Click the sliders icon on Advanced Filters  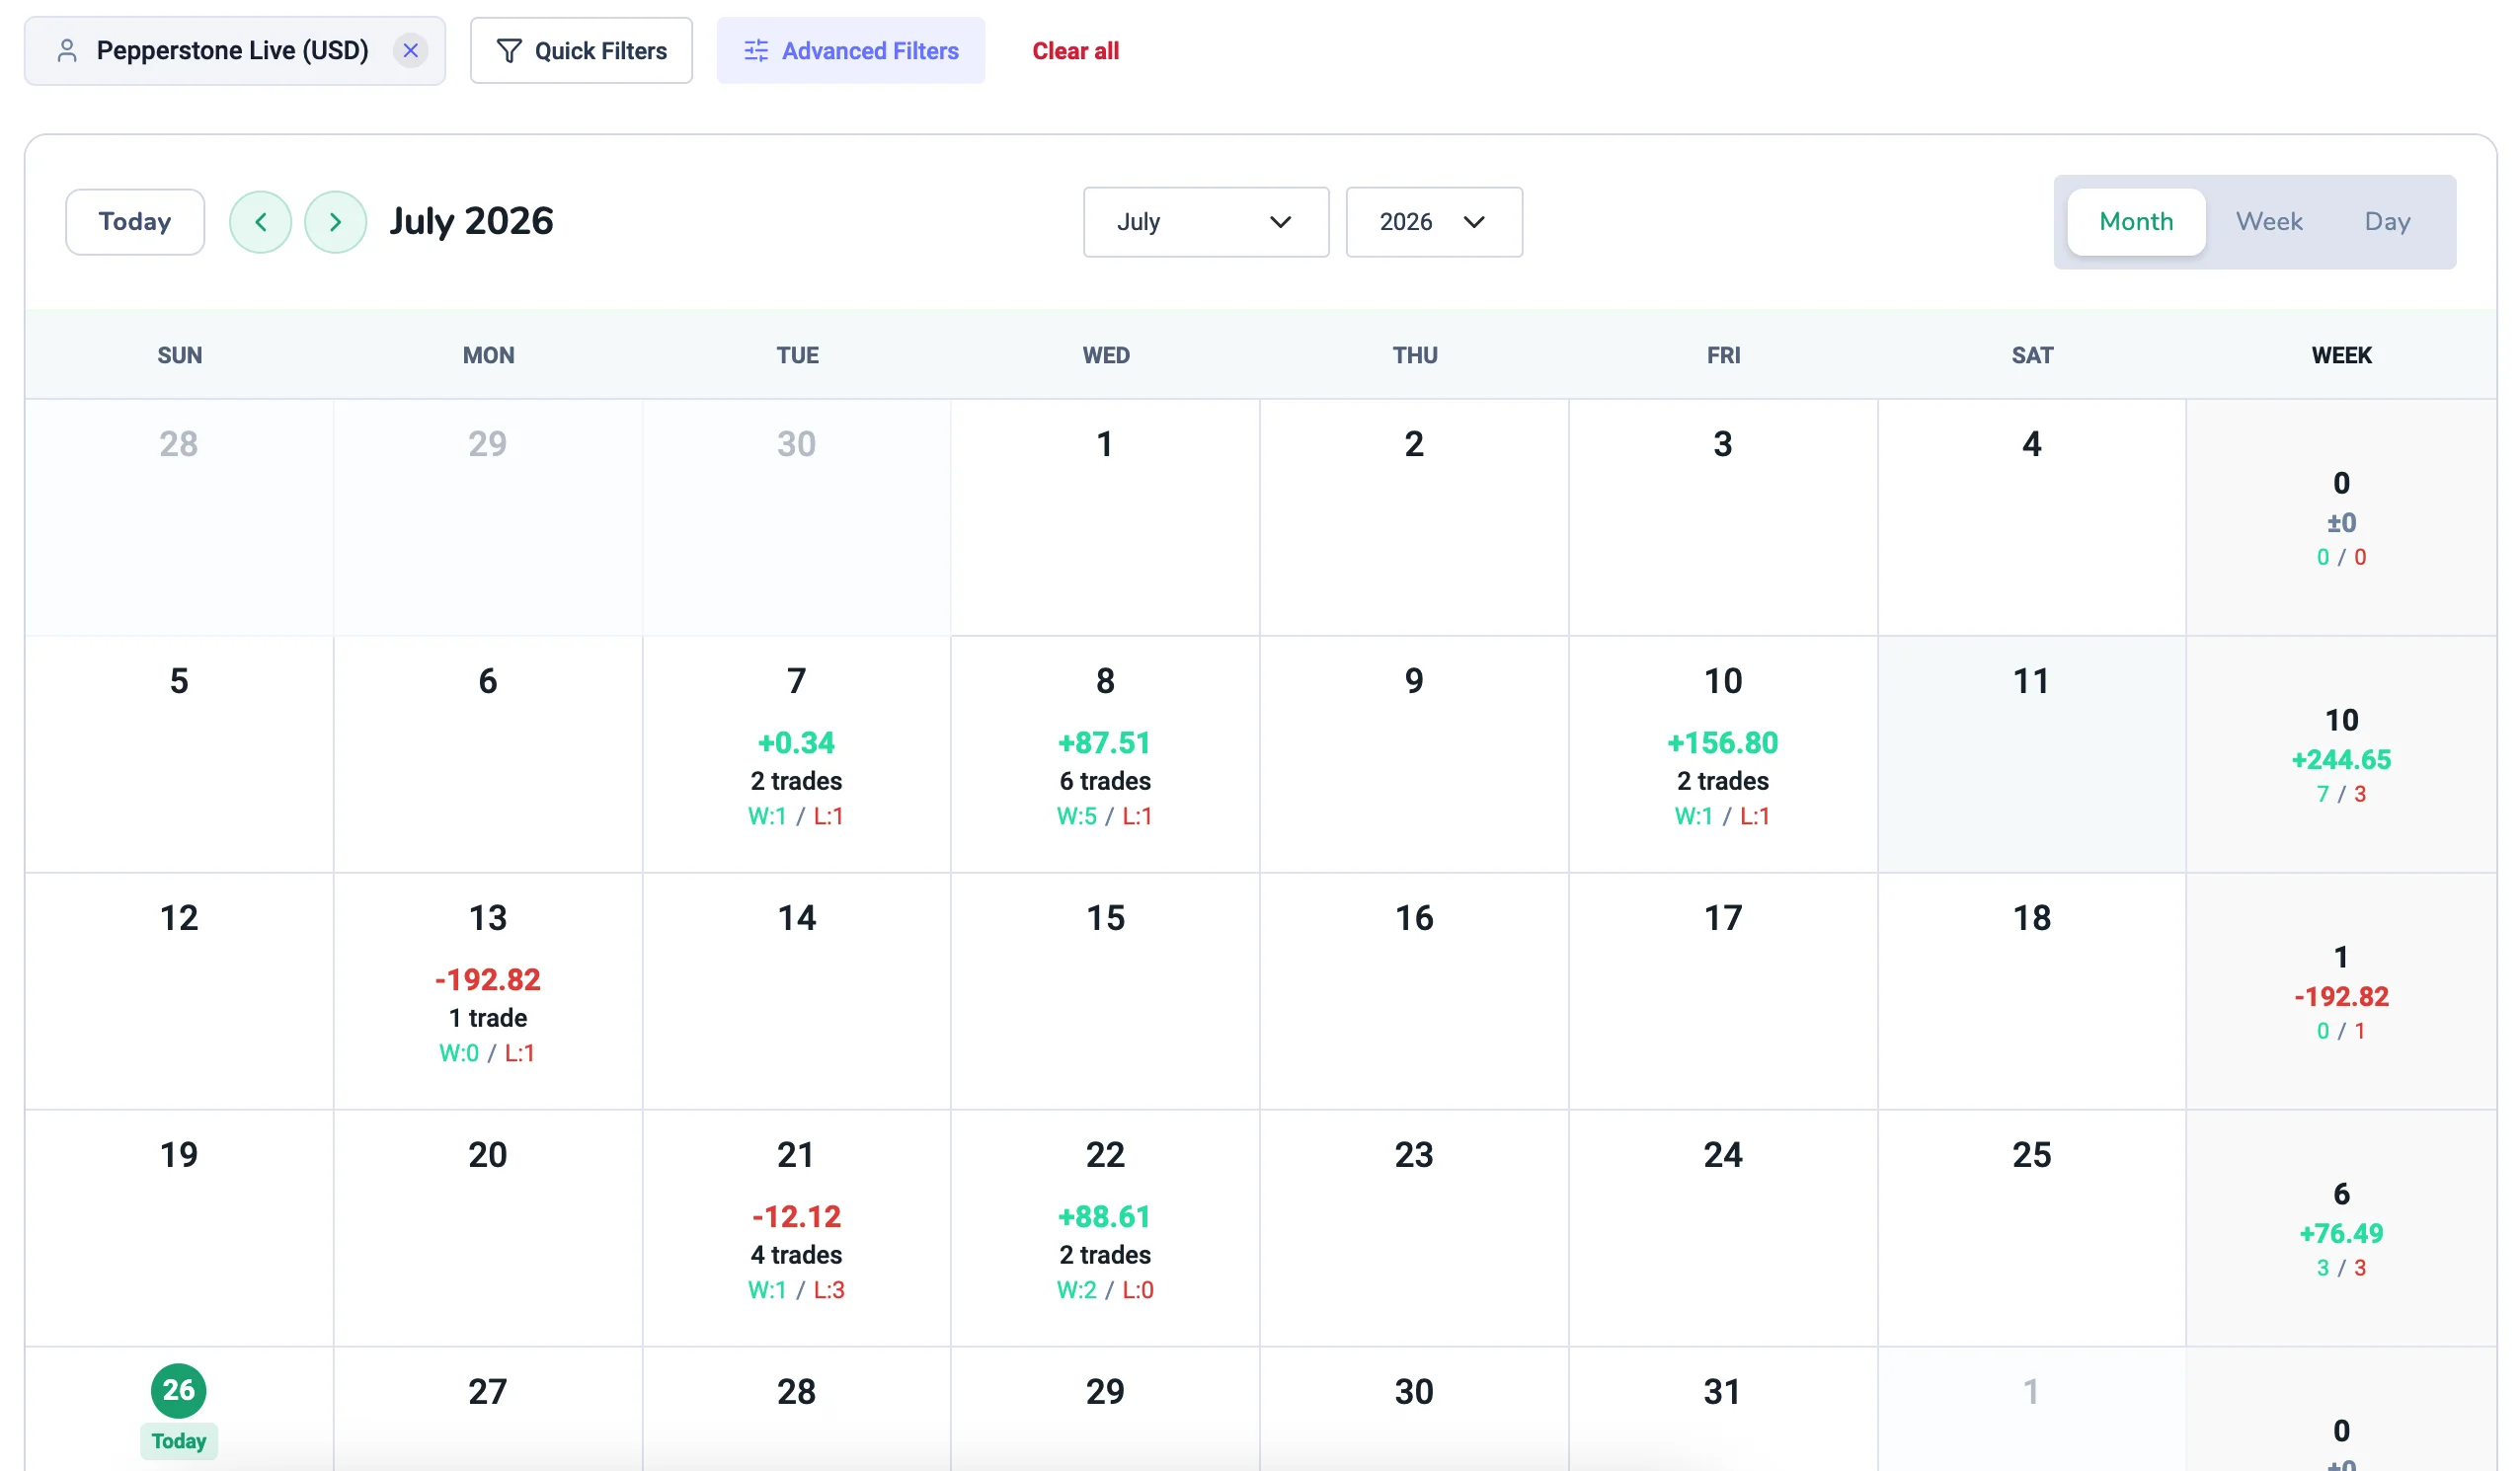pos(756,51)
